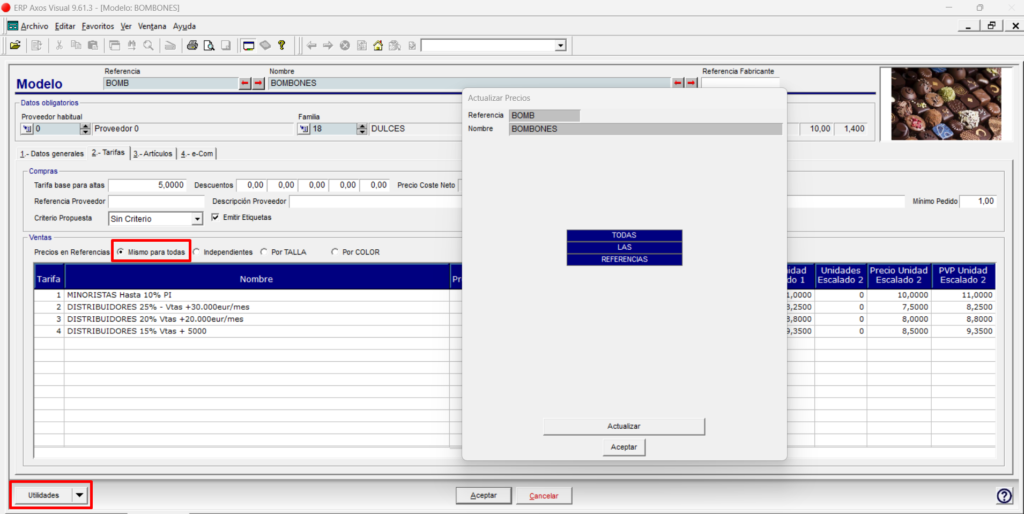
Task: Click the home icon in navigation toolbar
Action: (378, 46)
